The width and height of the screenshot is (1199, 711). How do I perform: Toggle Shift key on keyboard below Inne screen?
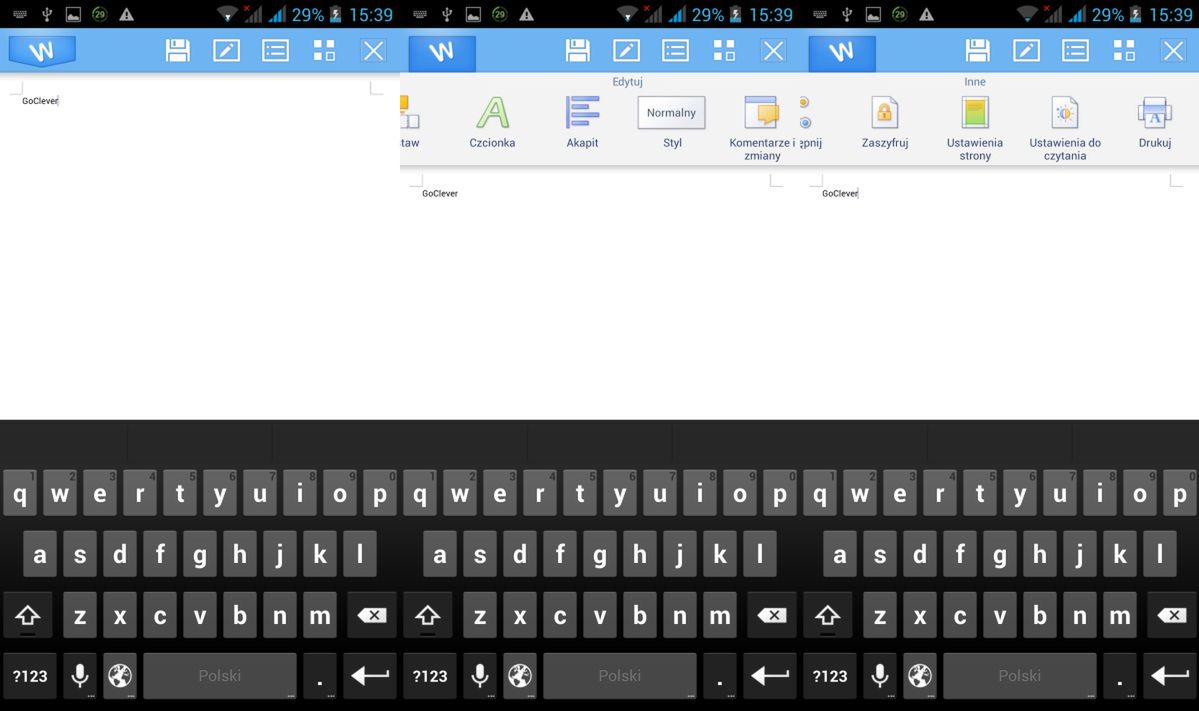(827, 615)
